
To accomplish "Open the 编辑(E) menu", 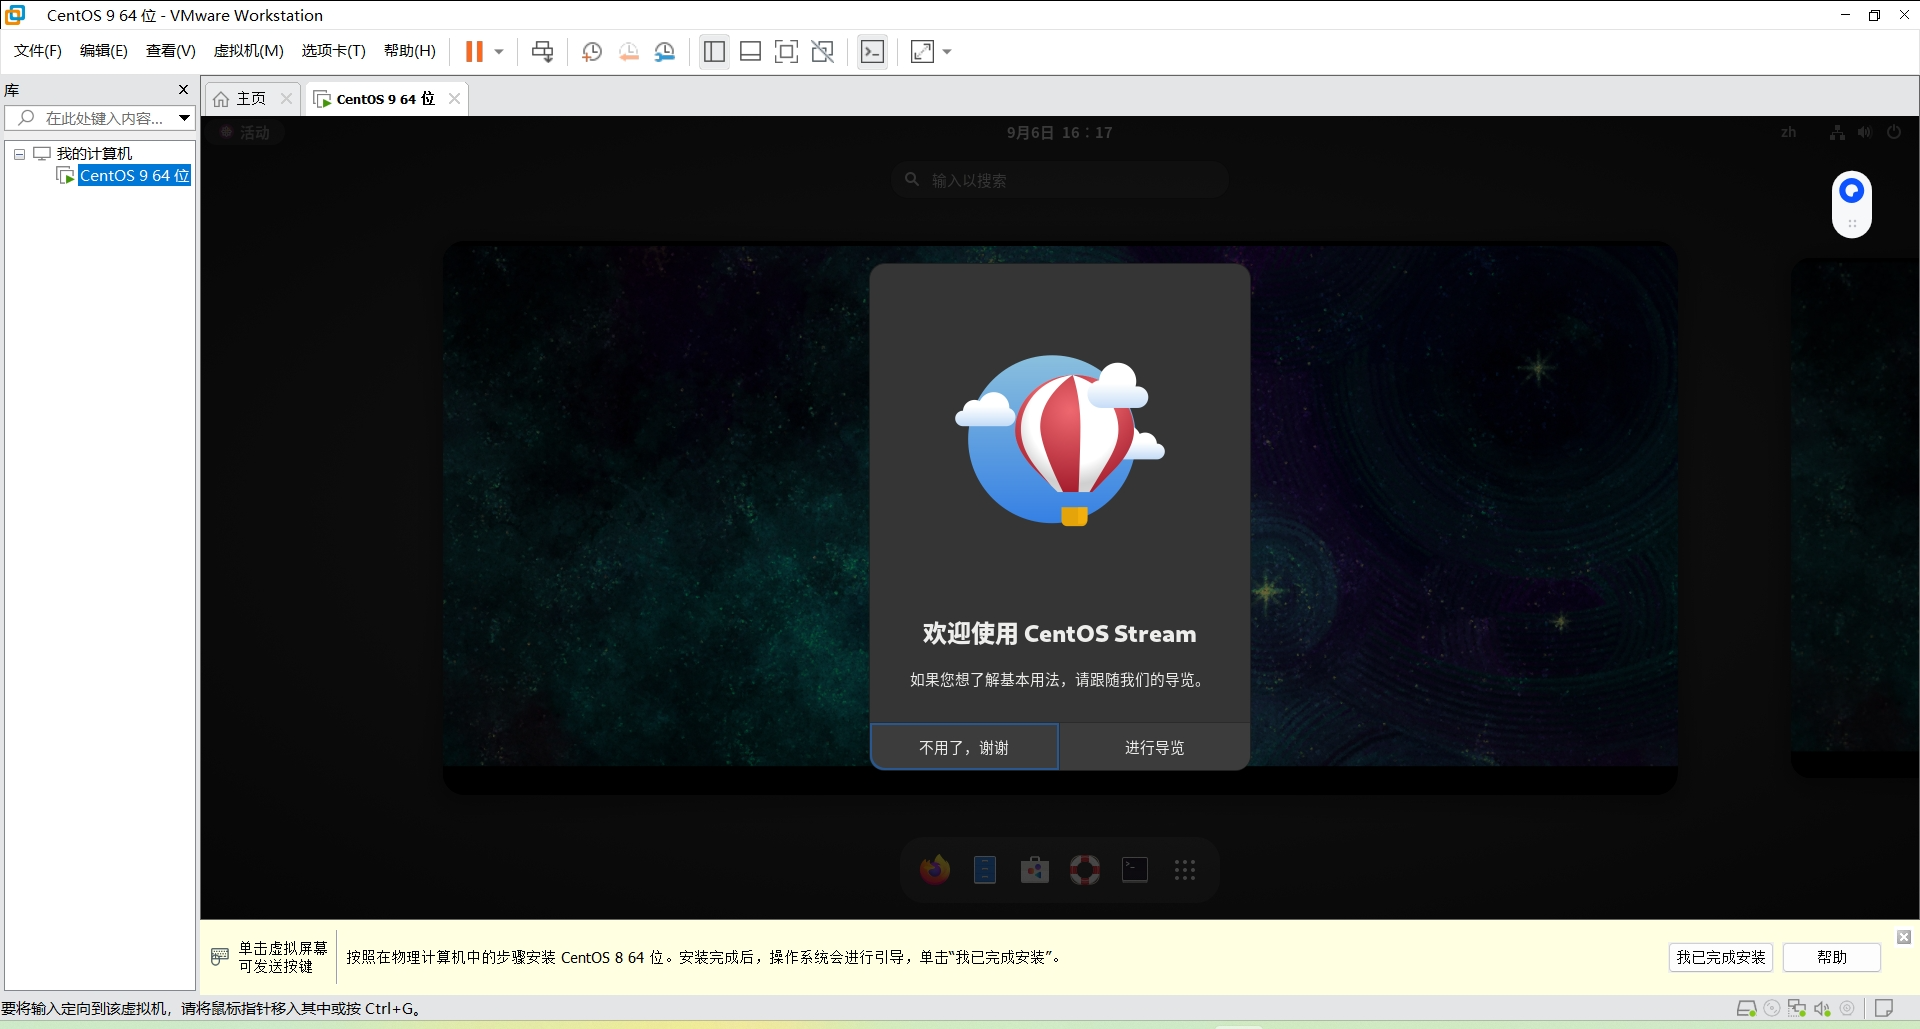I will click(x=104, y=51).
